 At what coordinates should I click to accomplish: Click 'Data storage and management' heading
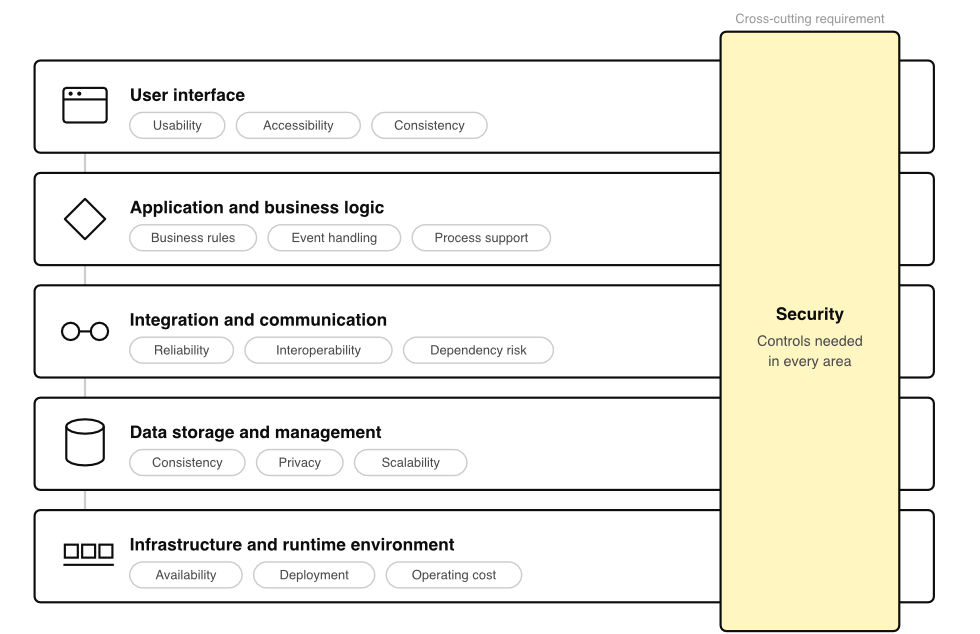point(256,433)
